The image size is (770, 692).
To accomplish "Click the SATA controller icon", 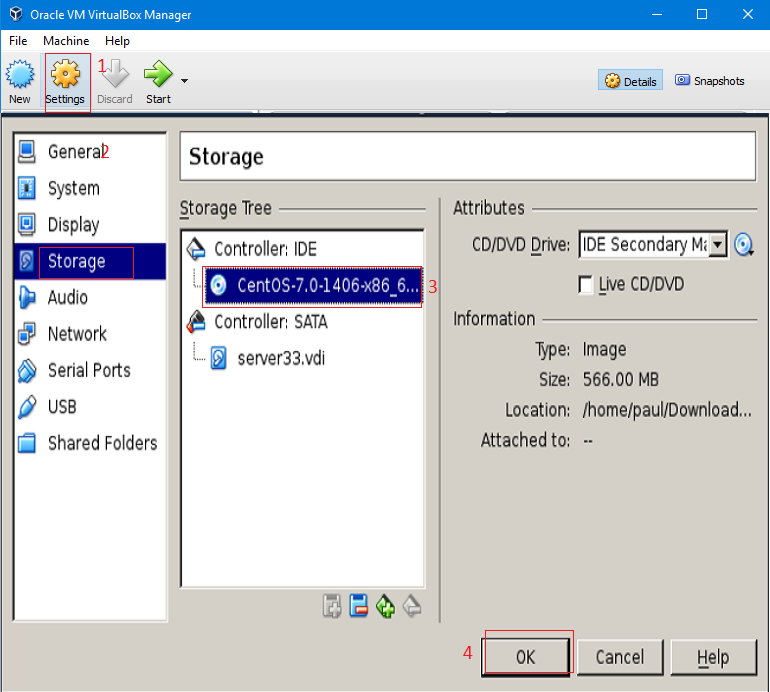I will (x=196, y=322).
